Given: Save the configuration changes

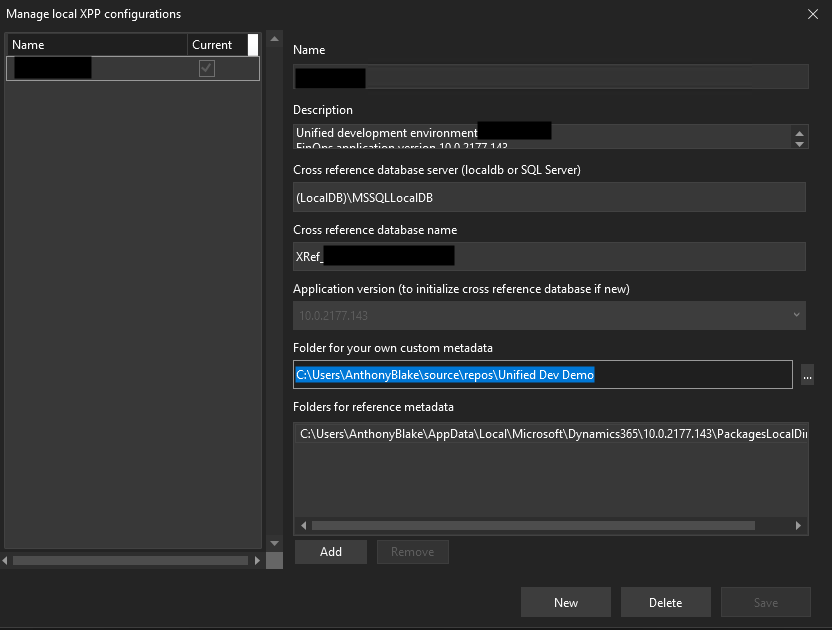Looking at the screenshot, I should (x=766, y=602).
